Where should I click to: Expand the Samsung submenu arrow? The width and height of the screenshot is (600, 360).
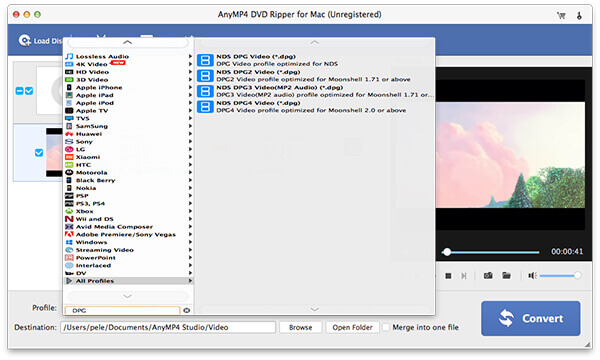click(190, 126)
